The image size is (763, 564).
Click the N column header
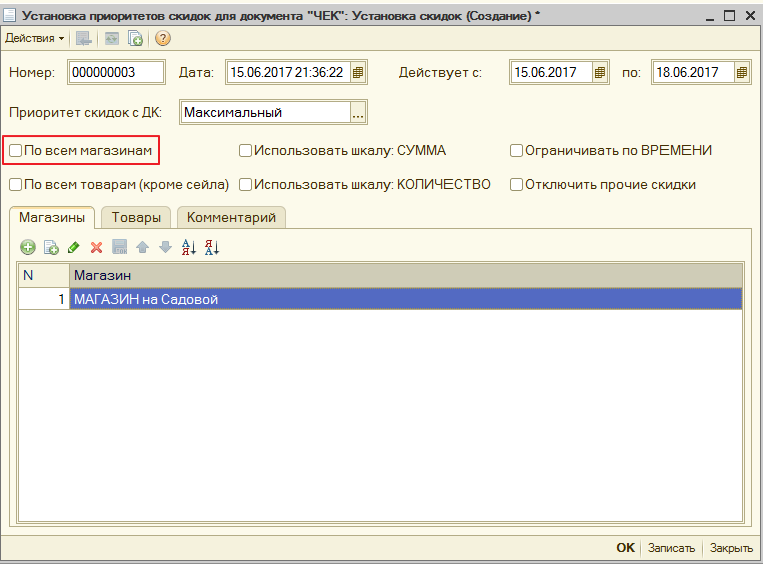44,275
